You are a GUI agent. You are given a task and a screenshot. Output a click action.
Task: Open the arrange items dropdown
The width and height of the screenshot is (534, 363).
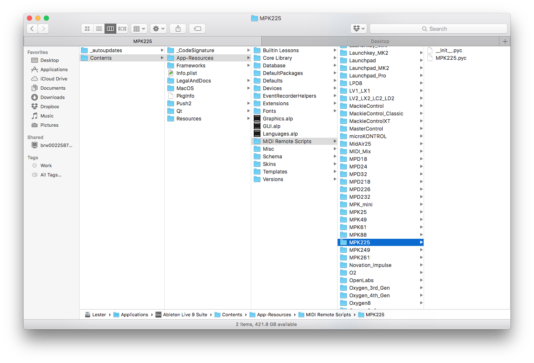[x=139, y=29]
